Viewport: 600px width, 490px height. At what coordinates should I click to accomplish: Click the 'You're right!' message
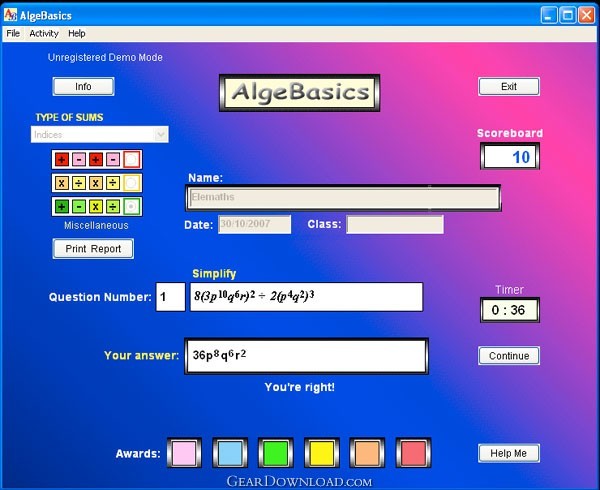300,387
